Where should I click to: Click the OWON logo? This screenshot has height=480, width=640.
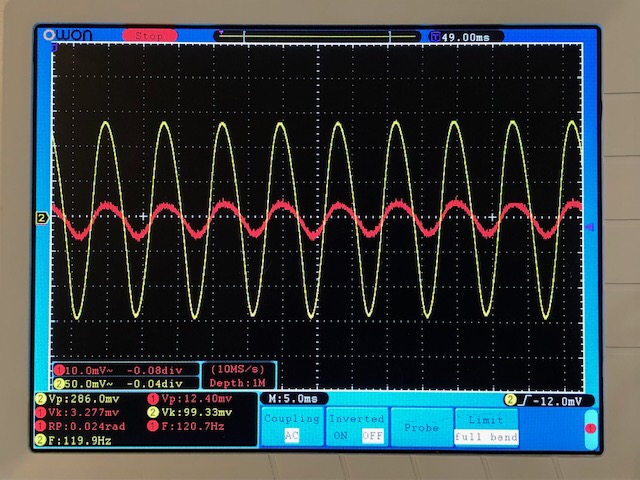(68, 35)
